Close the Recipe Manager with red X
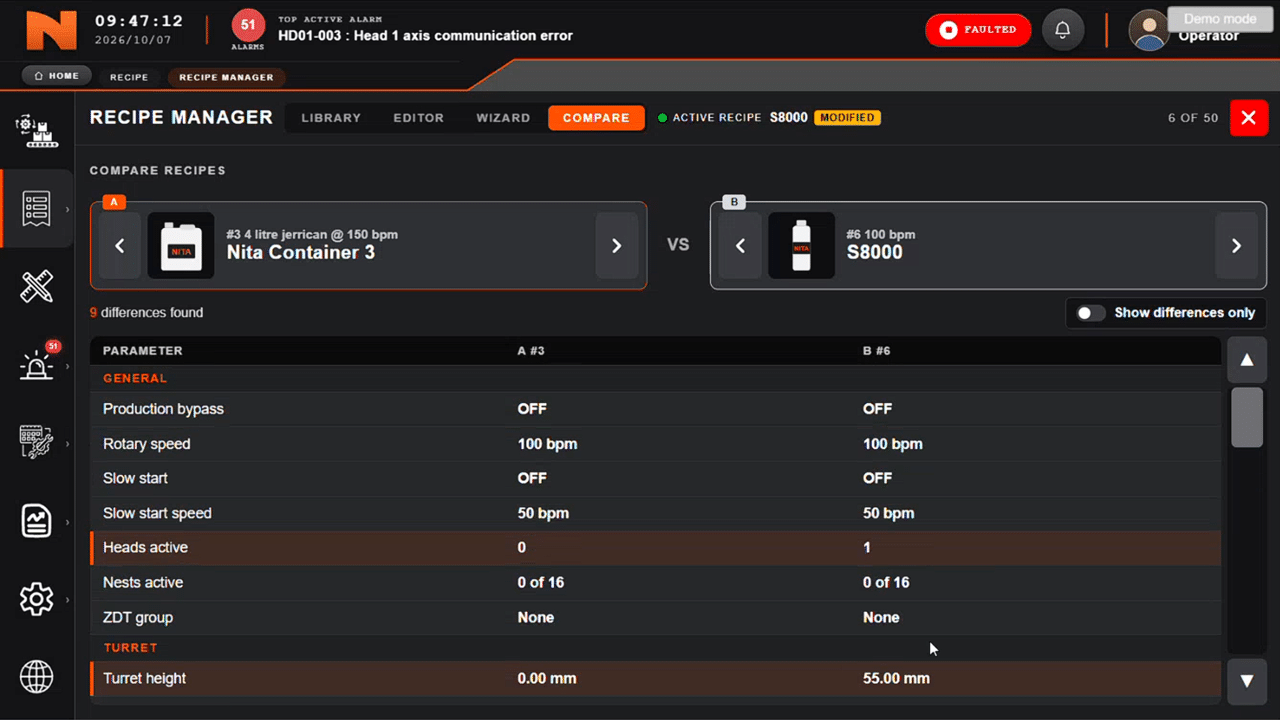 coord(1248,118)
